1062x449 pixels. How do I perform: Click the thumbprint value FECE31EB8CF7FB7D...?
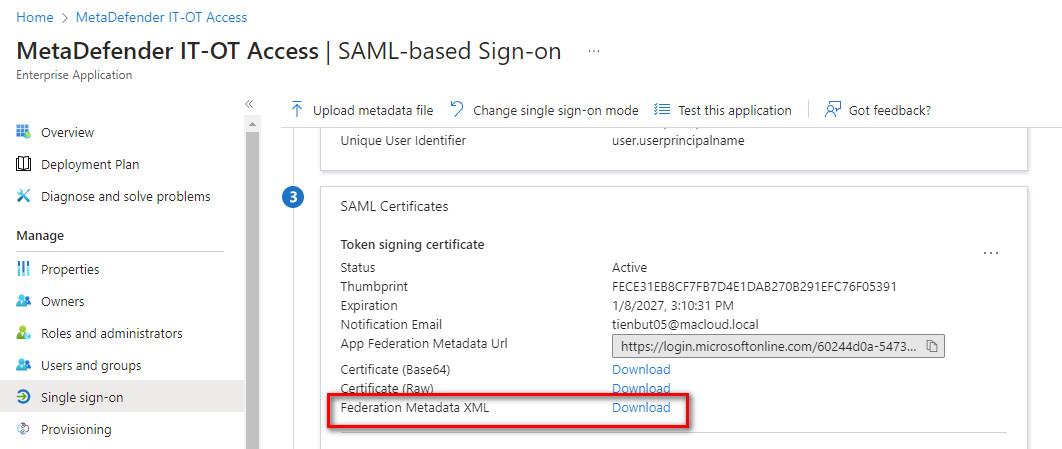tap(754, 286)
